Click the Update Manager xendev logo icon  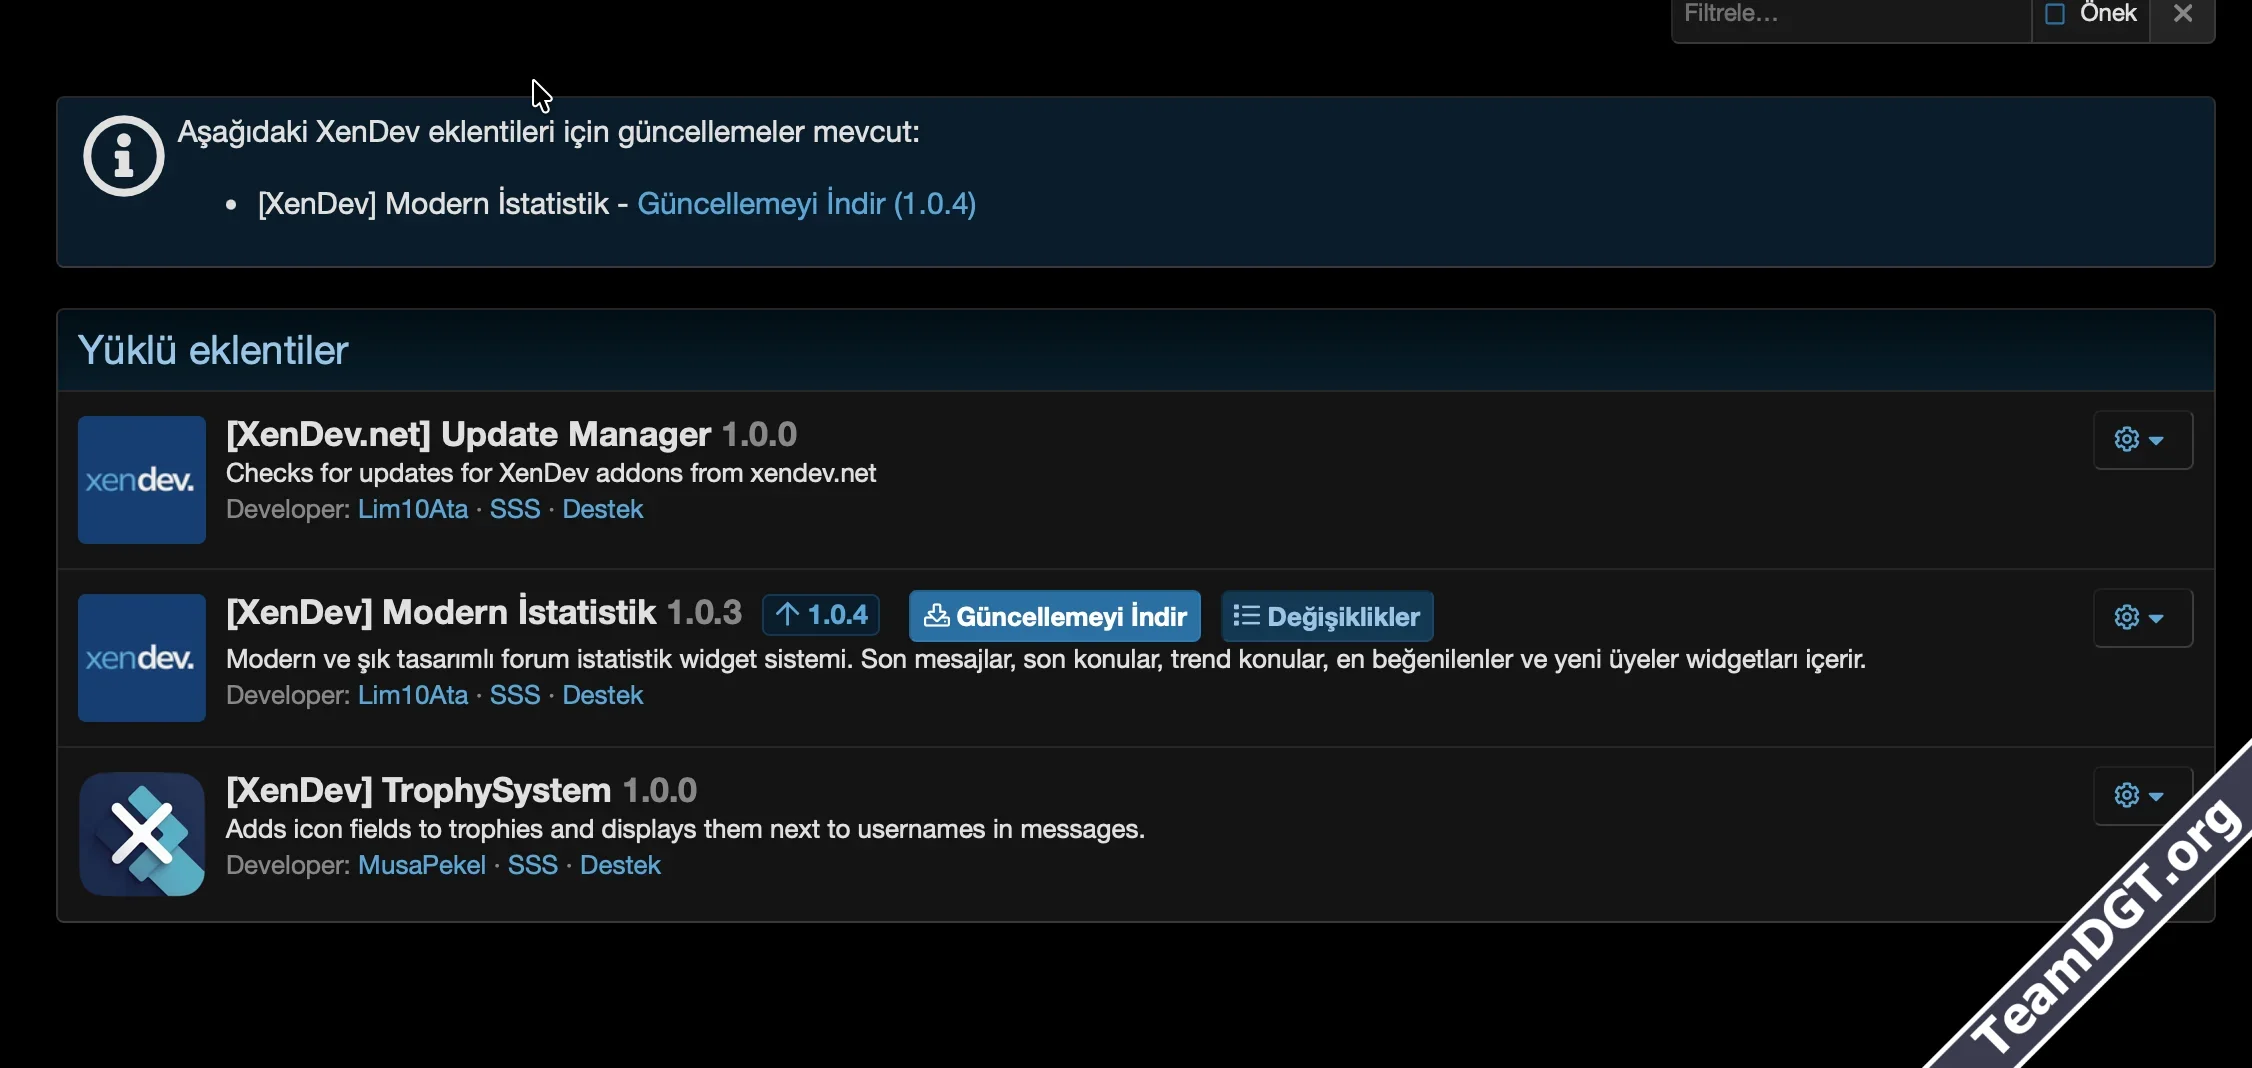[x=141, y=480]
